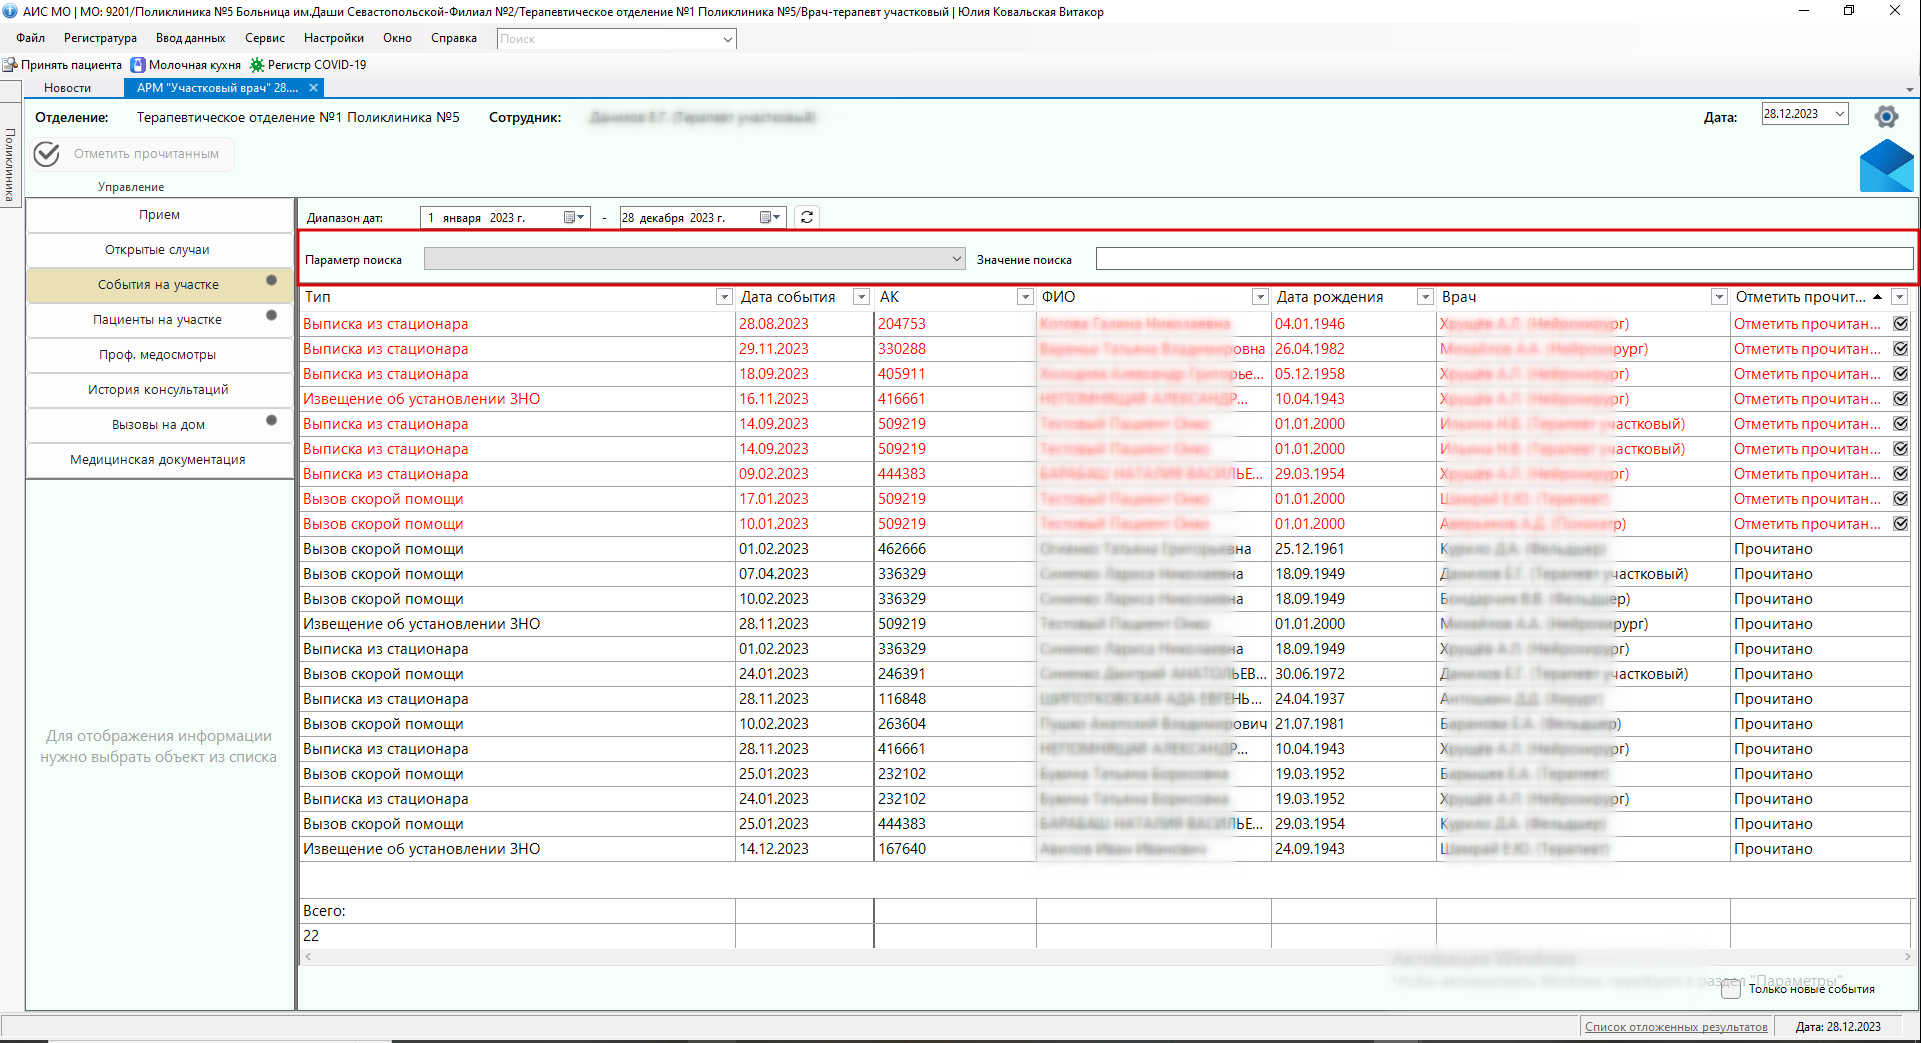Viewport: 1921px width, 1043px height.
Task: Click in the Значение поиска input field
Action: tap(1505, 259)
